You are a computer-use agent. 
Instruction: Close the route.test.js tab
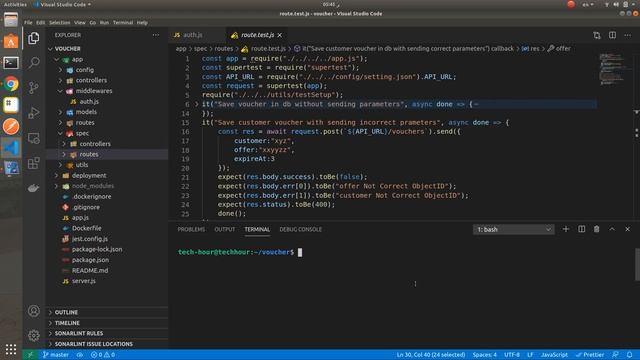point(280,35)
